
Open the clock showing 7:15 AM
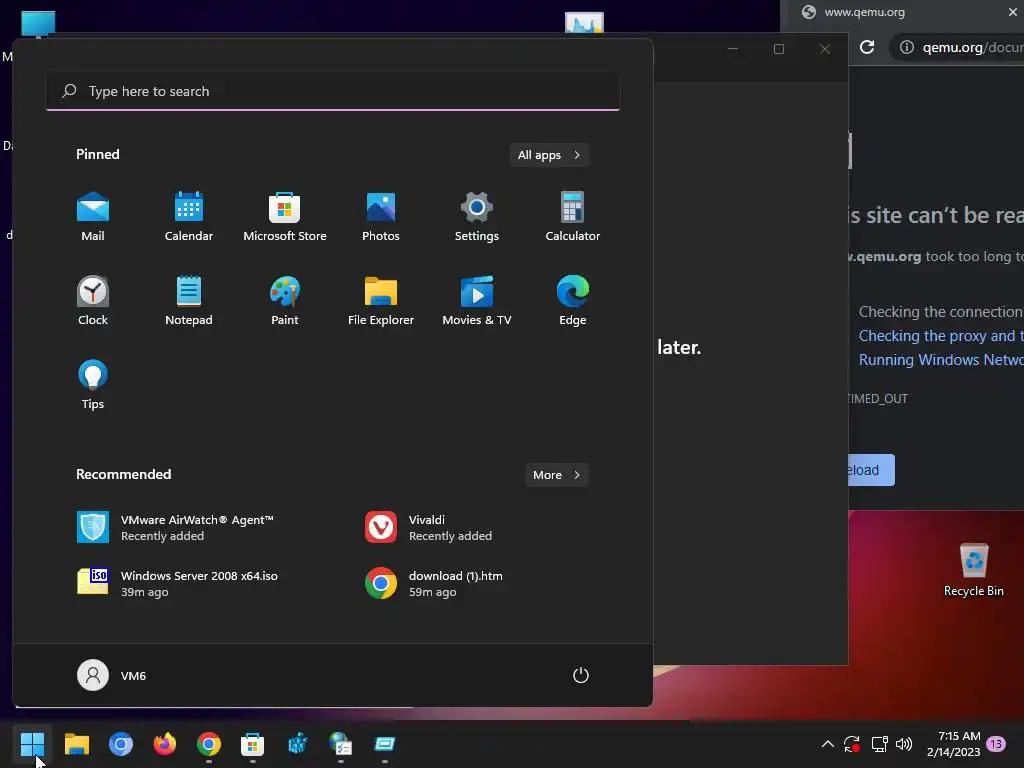(x=954, y=744)
